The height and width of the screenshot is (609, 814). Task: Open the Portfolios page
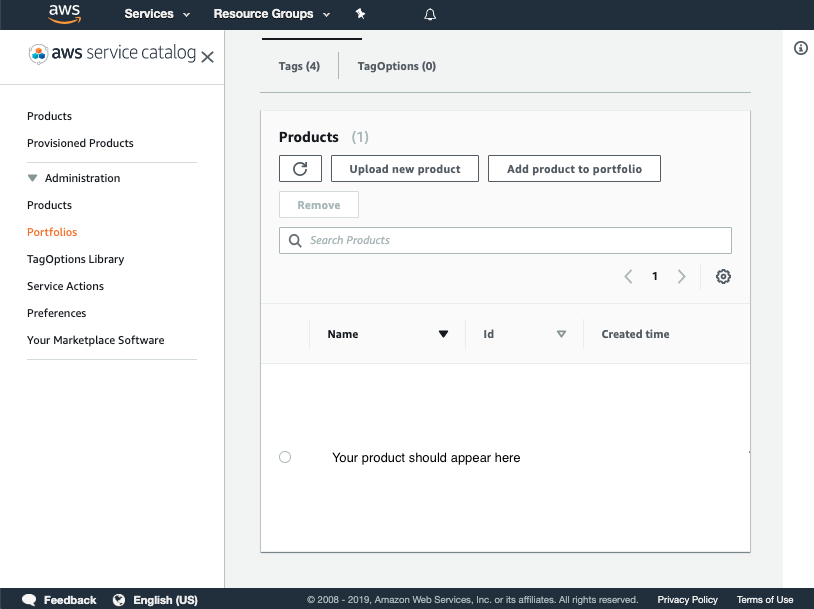52,232
